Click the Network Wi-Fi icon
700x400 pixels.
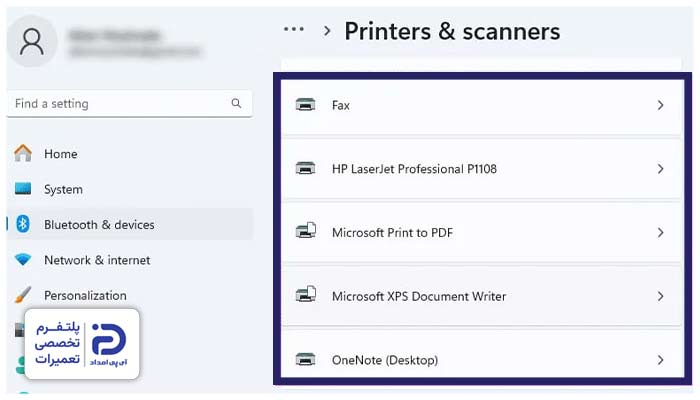(23, 259)
